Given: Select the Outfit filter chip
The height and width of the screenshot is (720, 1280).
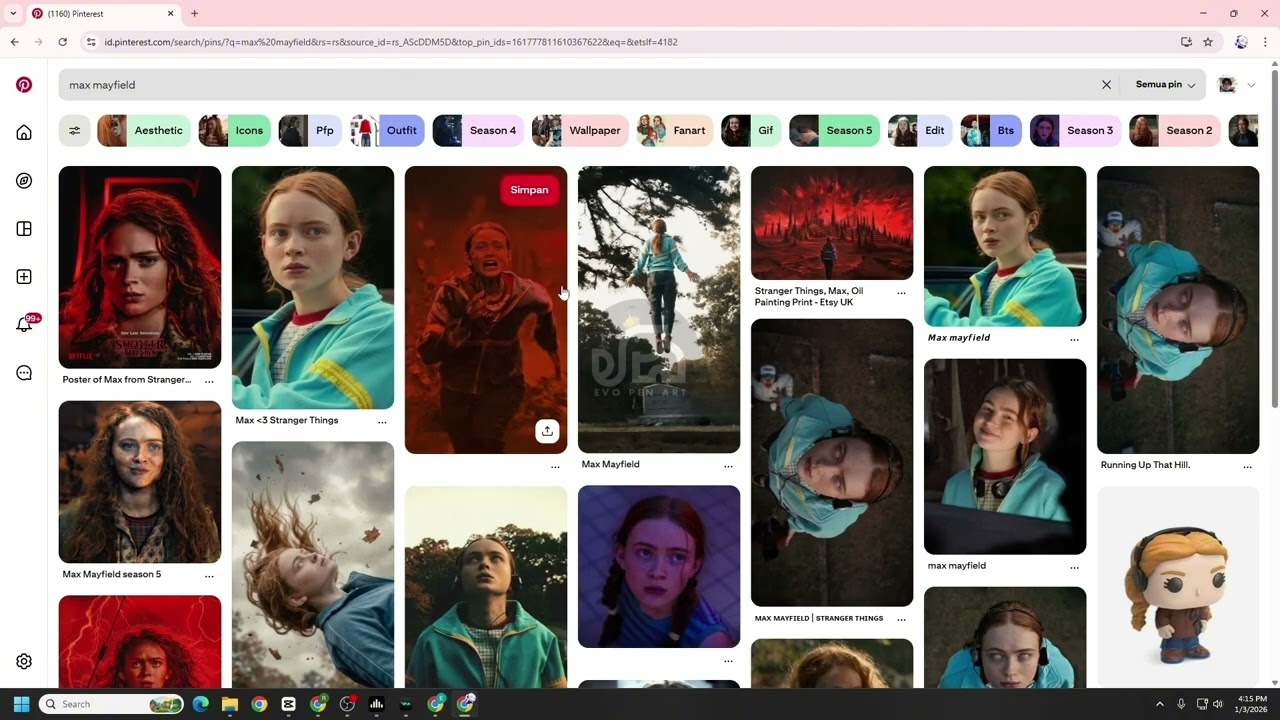Looking at the screenshot, I should tap(387, 130).
